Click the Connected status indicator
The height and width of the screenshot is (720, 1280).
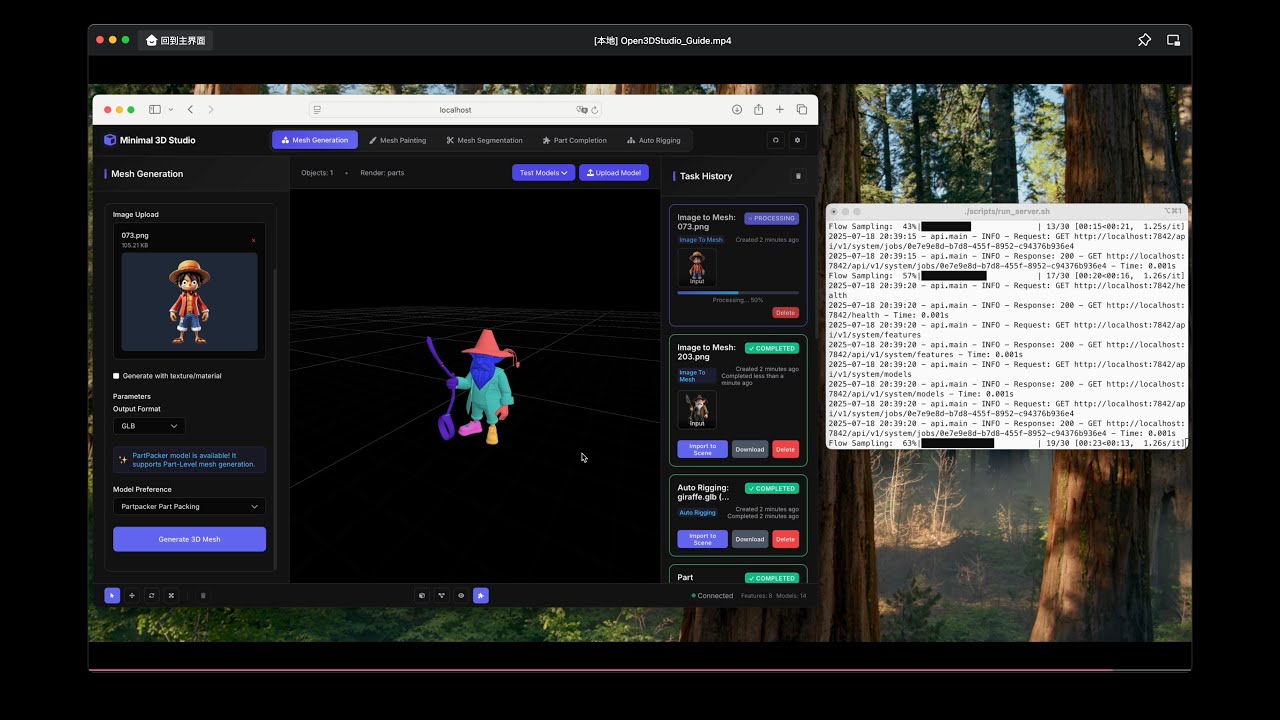[712, 595]
